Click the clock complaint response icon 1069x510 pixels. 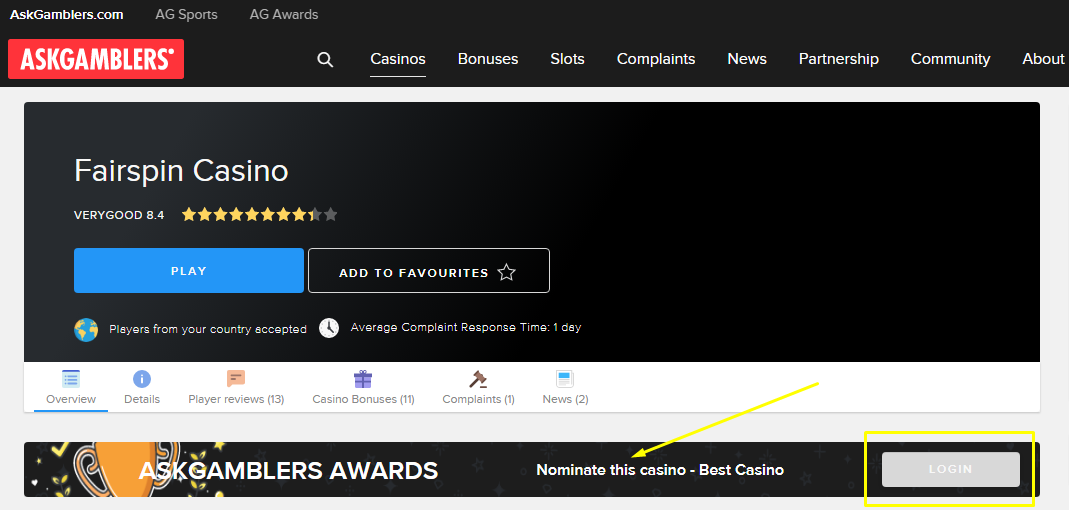(329, 328)
